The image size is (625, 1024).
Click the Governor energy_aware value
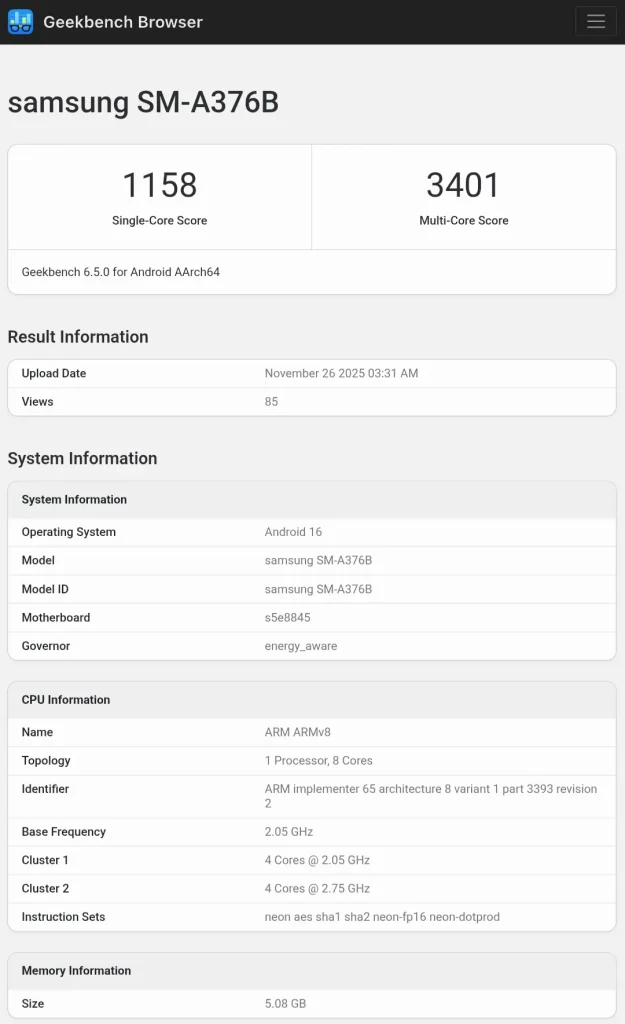click(x=301, y=646)
